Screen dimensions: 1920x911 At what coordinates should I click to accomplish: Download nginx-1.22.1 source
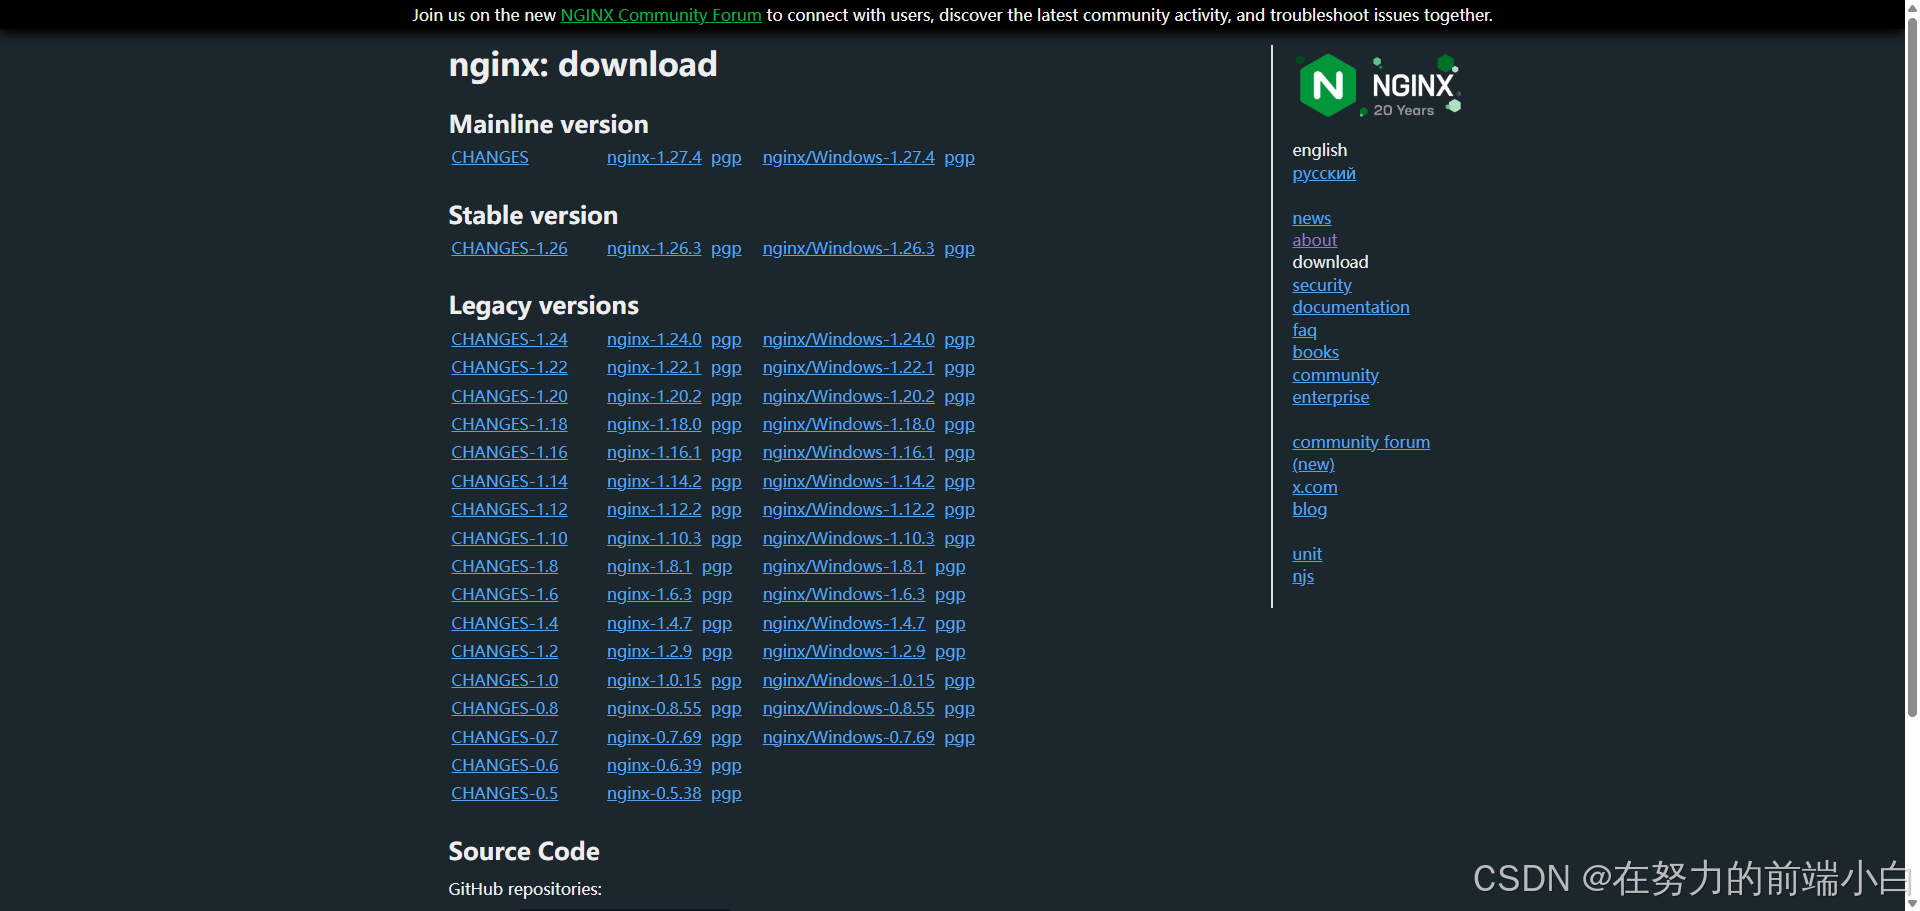pyautogui.click(x=654, y=367)
